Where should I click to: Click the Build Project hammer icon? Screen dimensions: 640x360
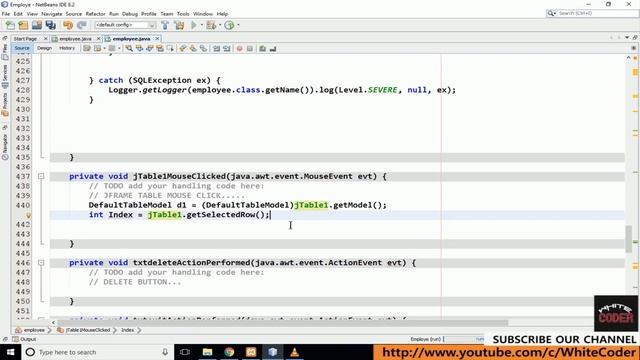point(165,25)
